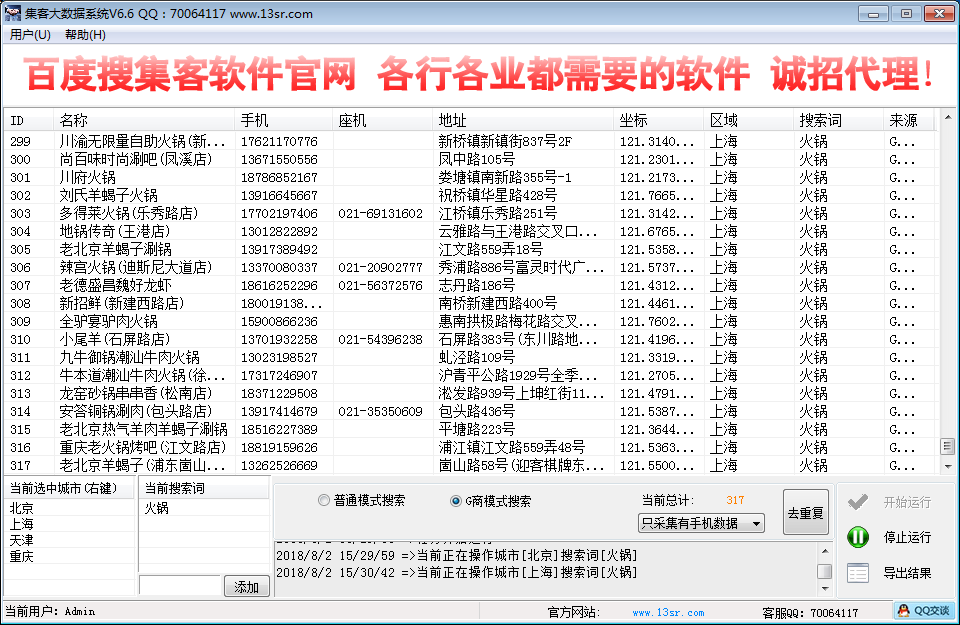The image size is (960, 625).
Task: Select row 地锅传奇(王港店)
Action: pyautogui.click(x=470, y=231)
